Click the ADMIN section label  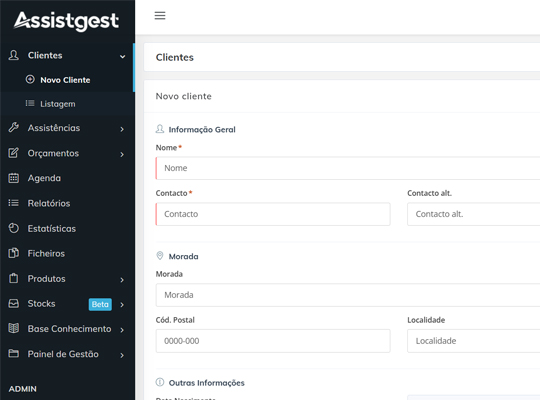pyautogui.click(x=22, y=389)
